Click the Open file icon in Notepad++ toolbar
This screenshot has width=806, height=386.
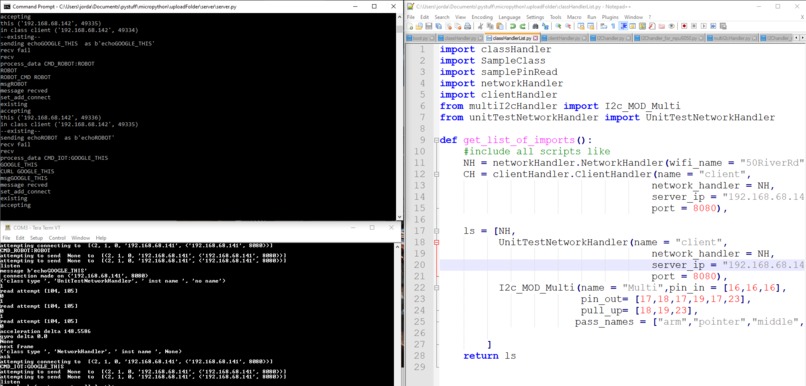[x=419, y=26]
